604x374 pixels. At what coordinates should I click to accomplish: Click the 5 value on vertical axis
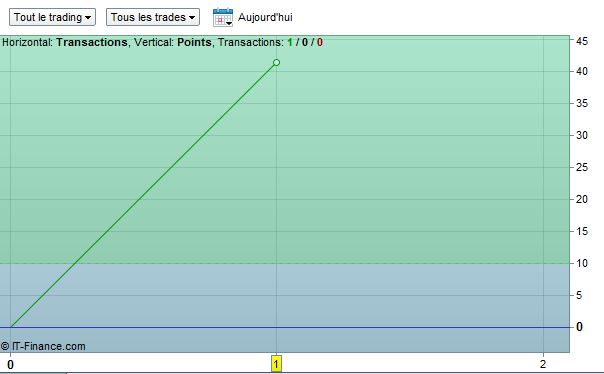579,295
